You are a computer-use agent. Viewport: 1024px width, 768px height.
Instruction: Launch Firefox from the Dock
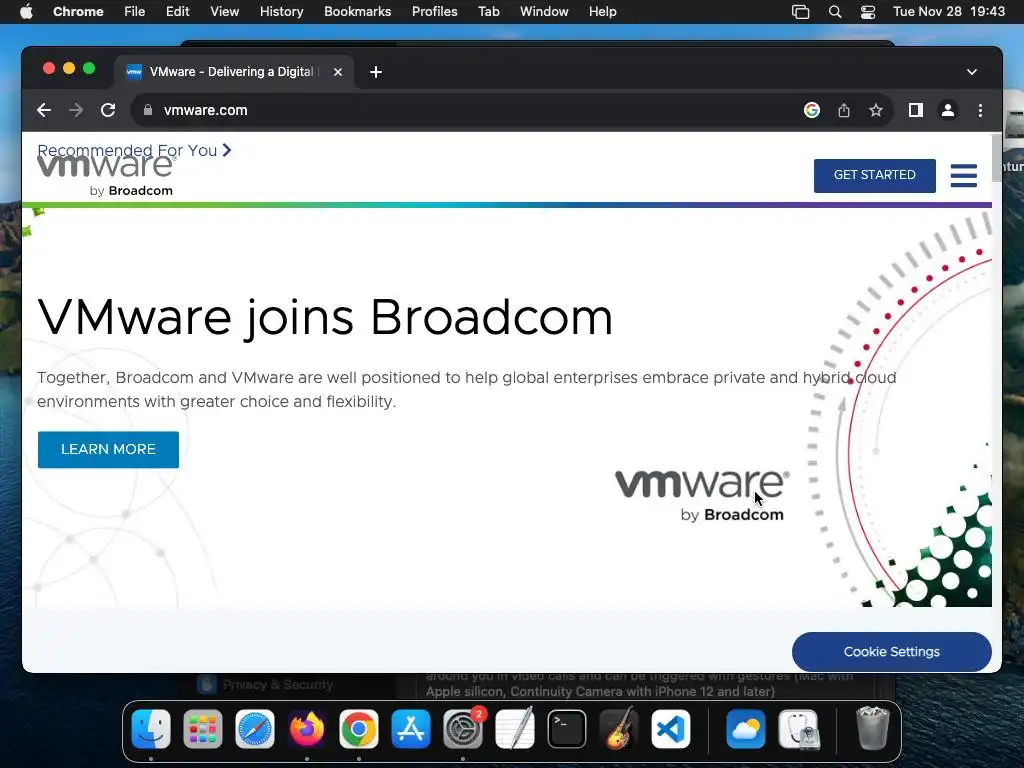click(x=306, y=728)
